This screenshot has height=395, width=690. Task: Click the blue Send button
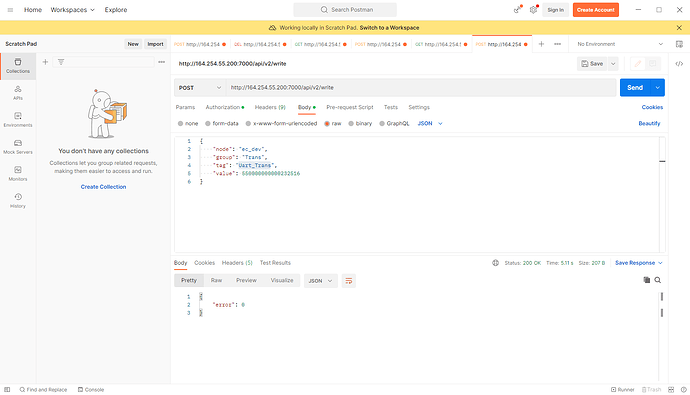[x=635, y=88]
